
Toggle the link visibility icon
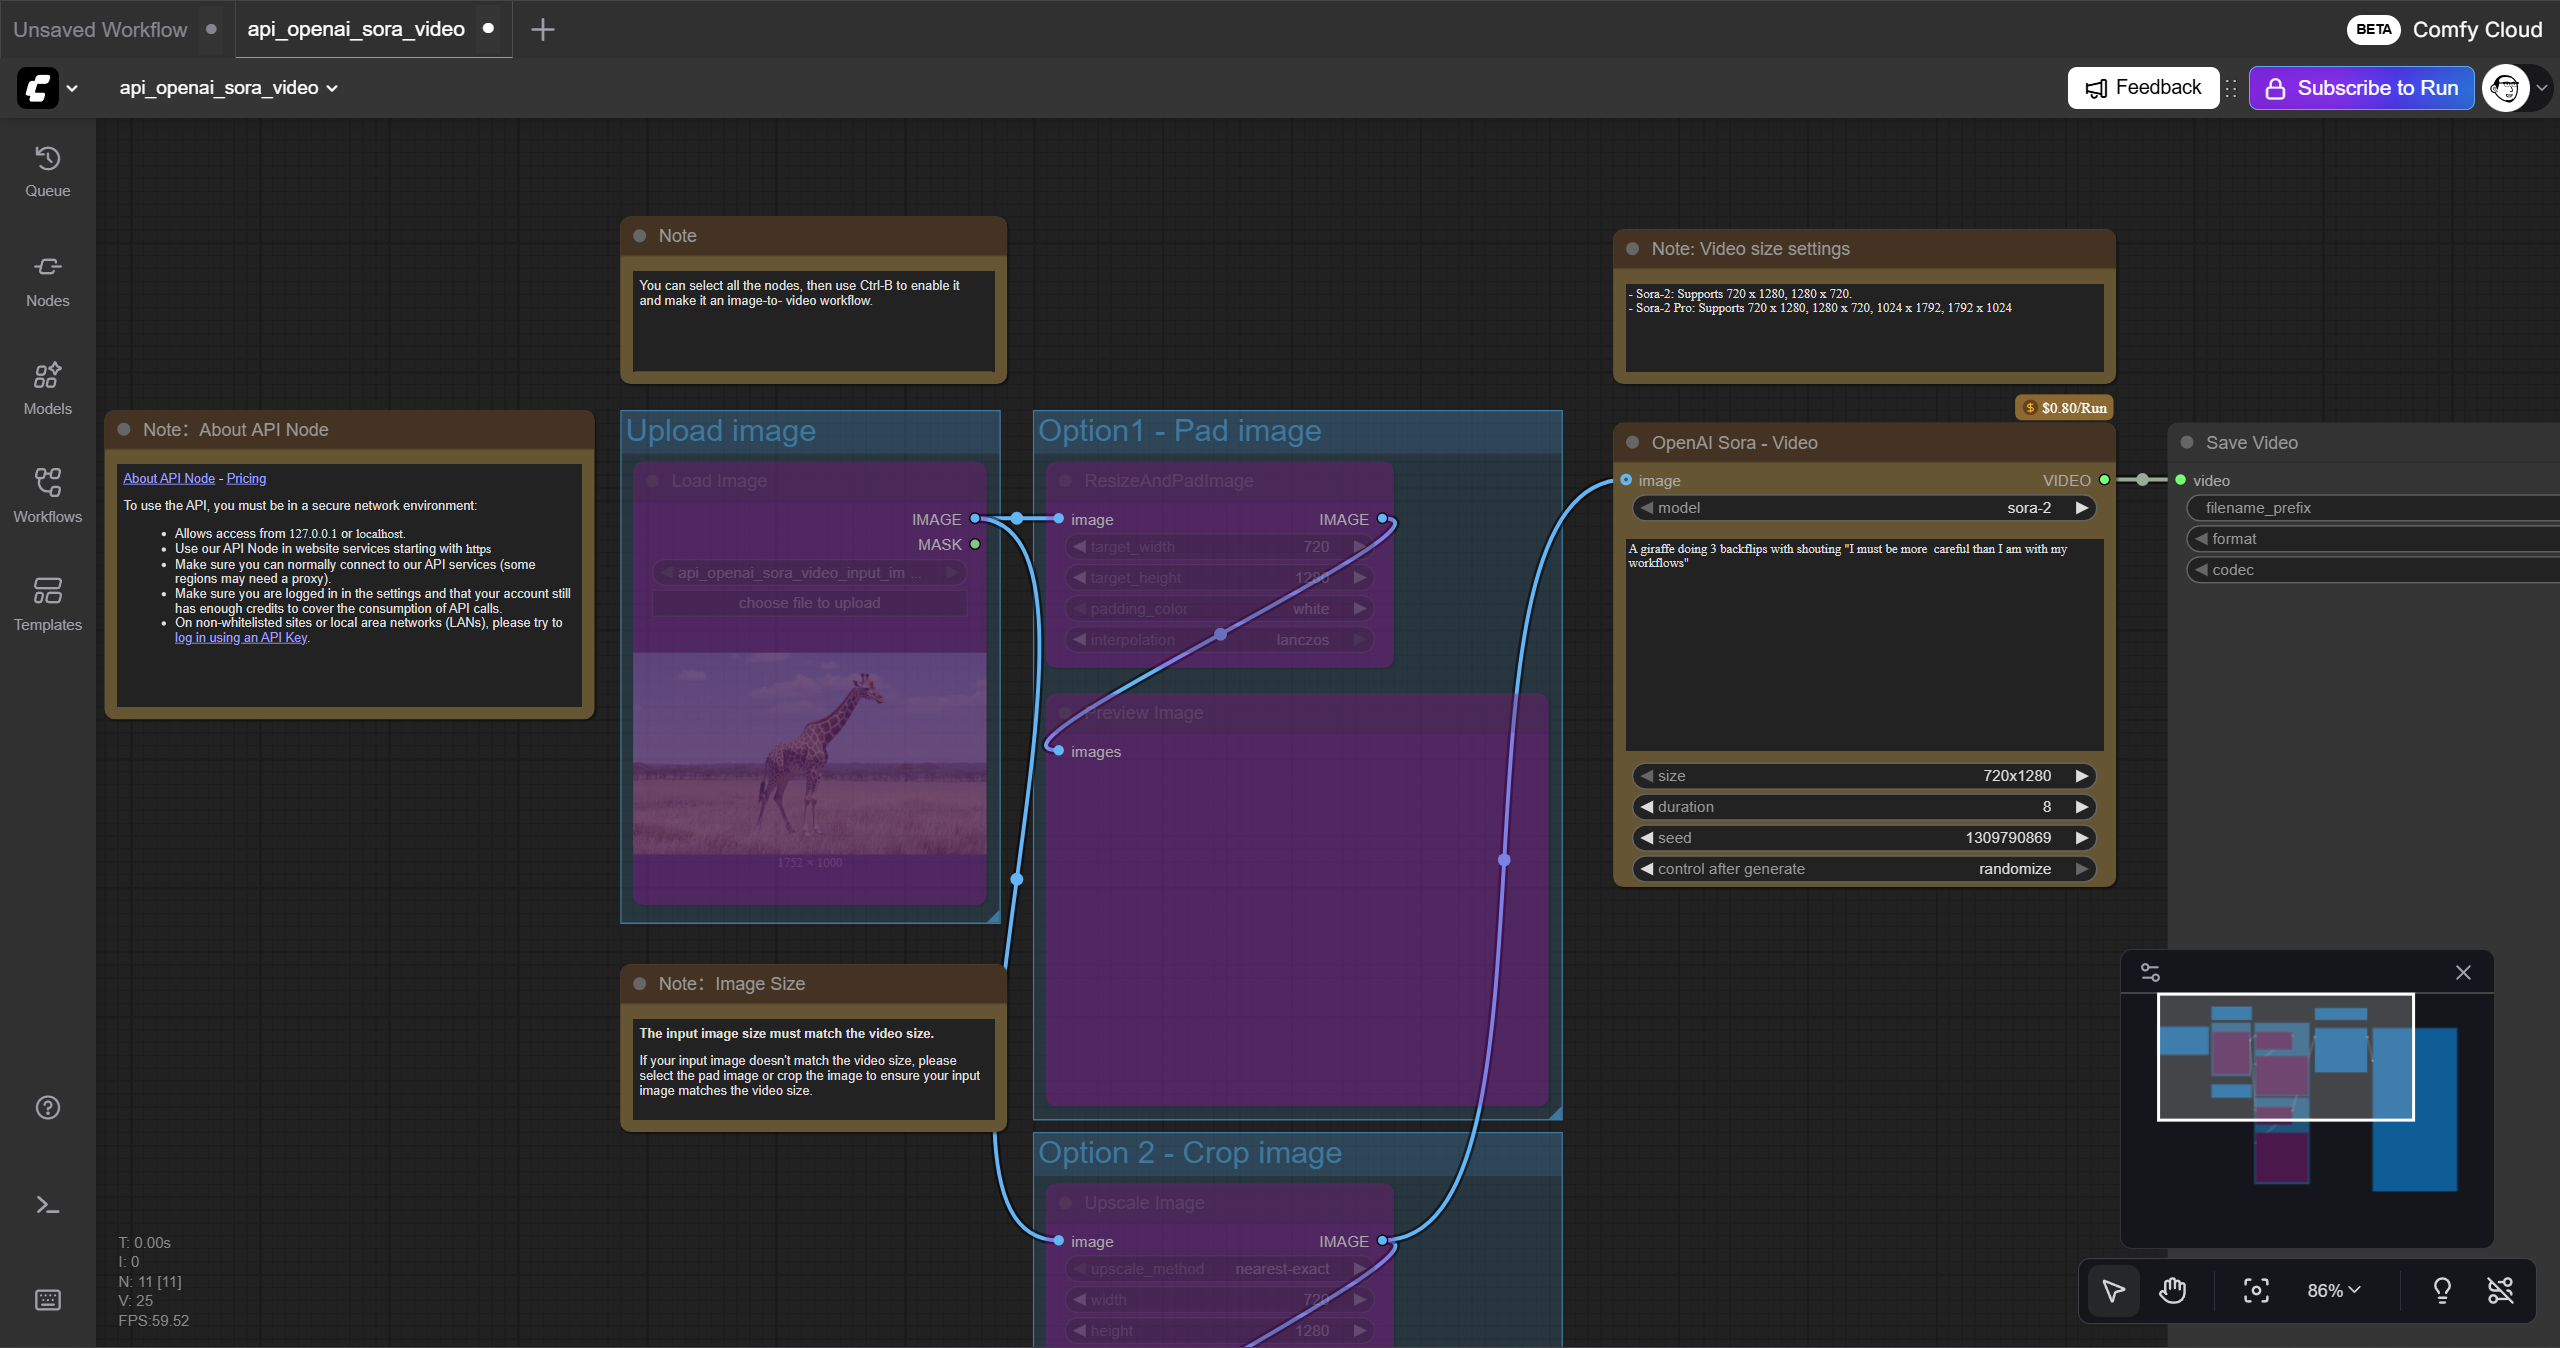pos(2499,1290)
